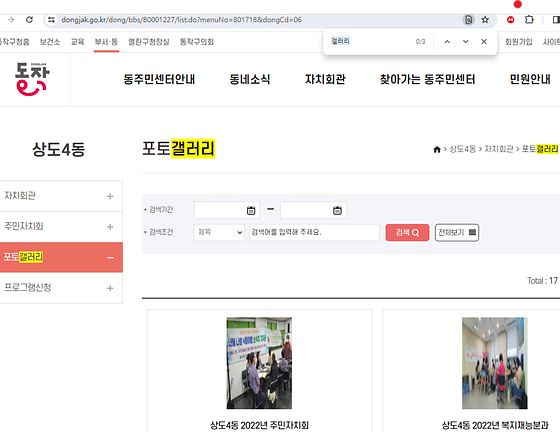Click the browser forward arrow

11,20
